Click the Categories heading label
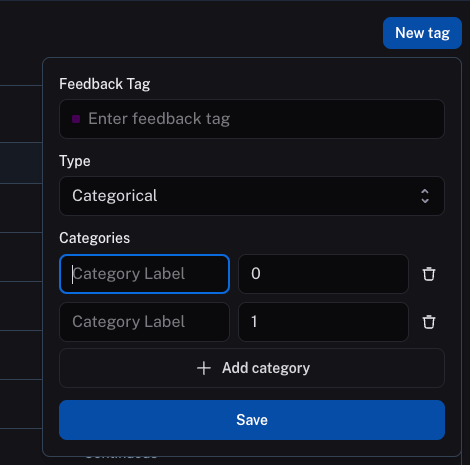 [95, 238]
